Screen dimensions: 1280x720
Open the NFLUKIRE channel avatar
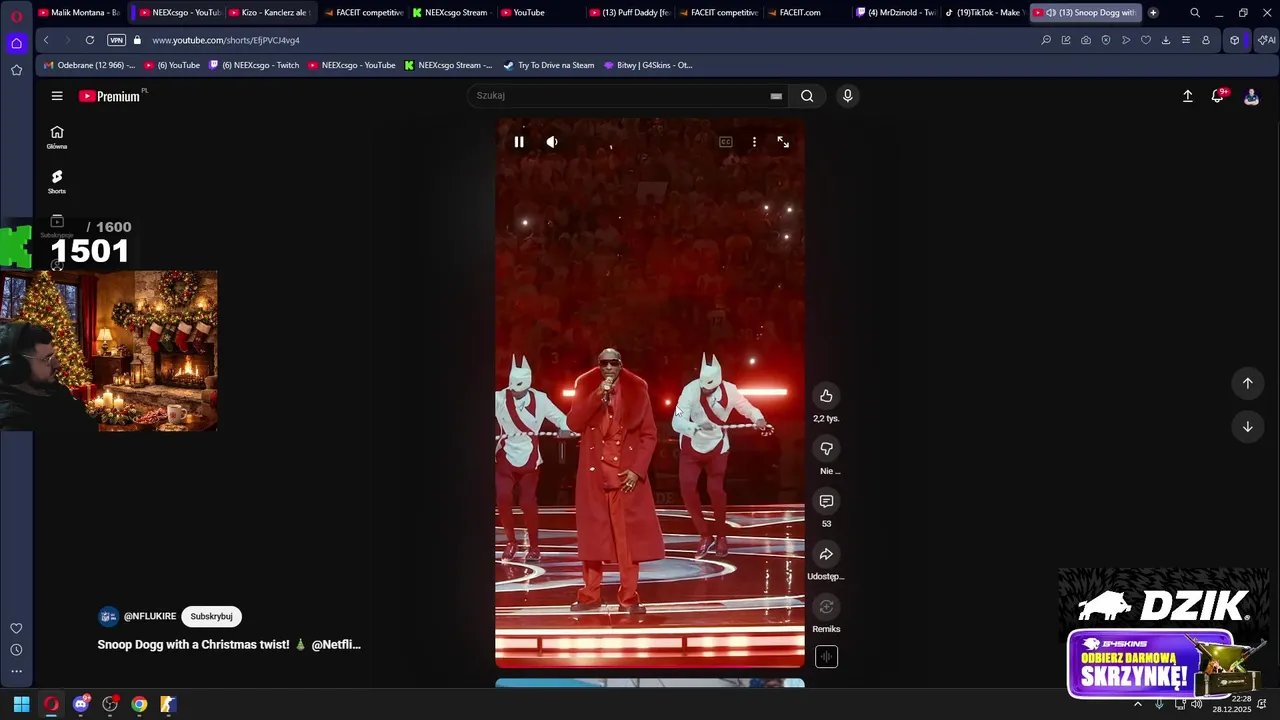(108, 617)
